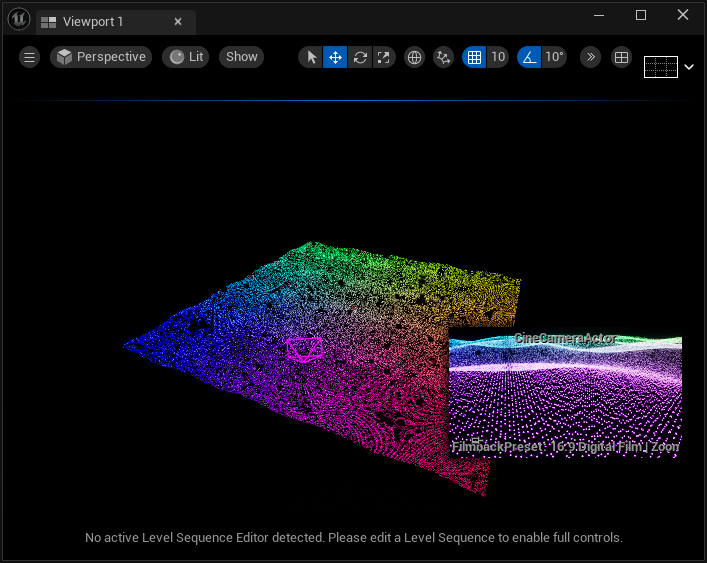Click the Unreal Engine logo icon

click(18, 20)
